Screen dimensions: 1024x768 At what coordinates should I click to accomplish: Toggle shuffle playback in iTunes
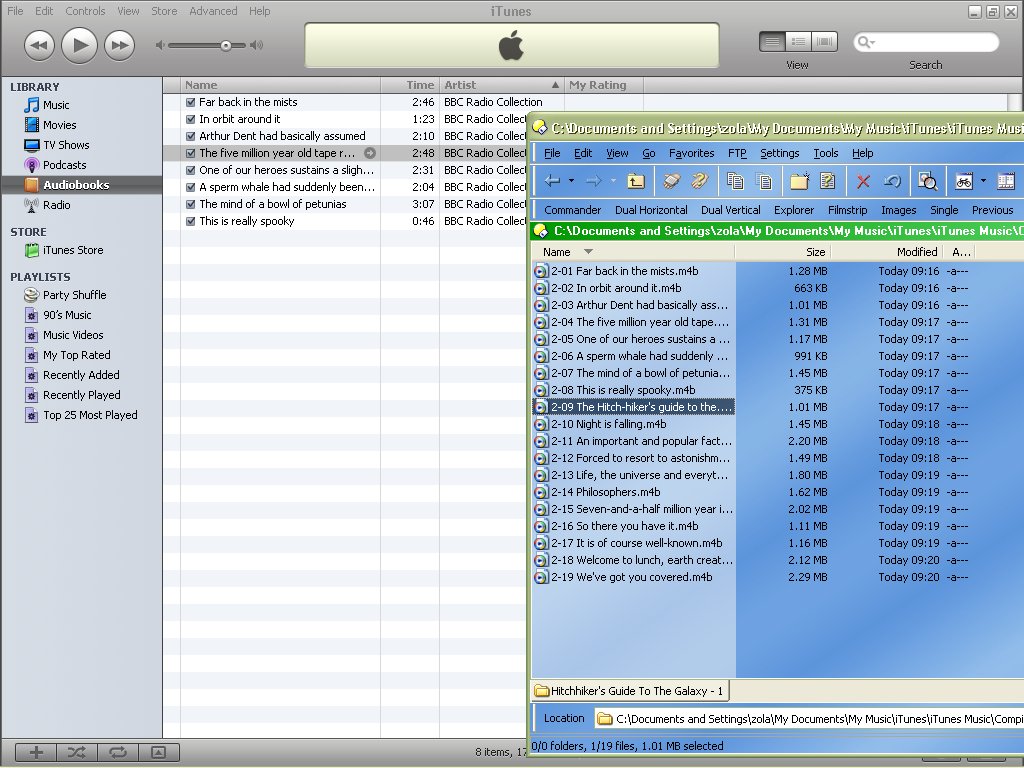pos(77,752)
